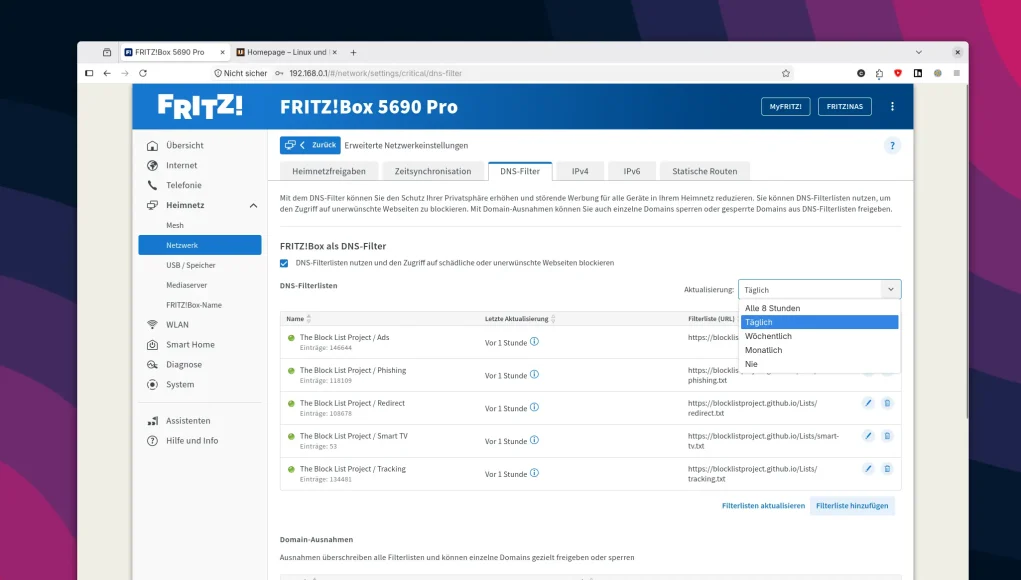
Task: Click the Internet globe icon
Action: pyautogui.click(x=152, y=165)
